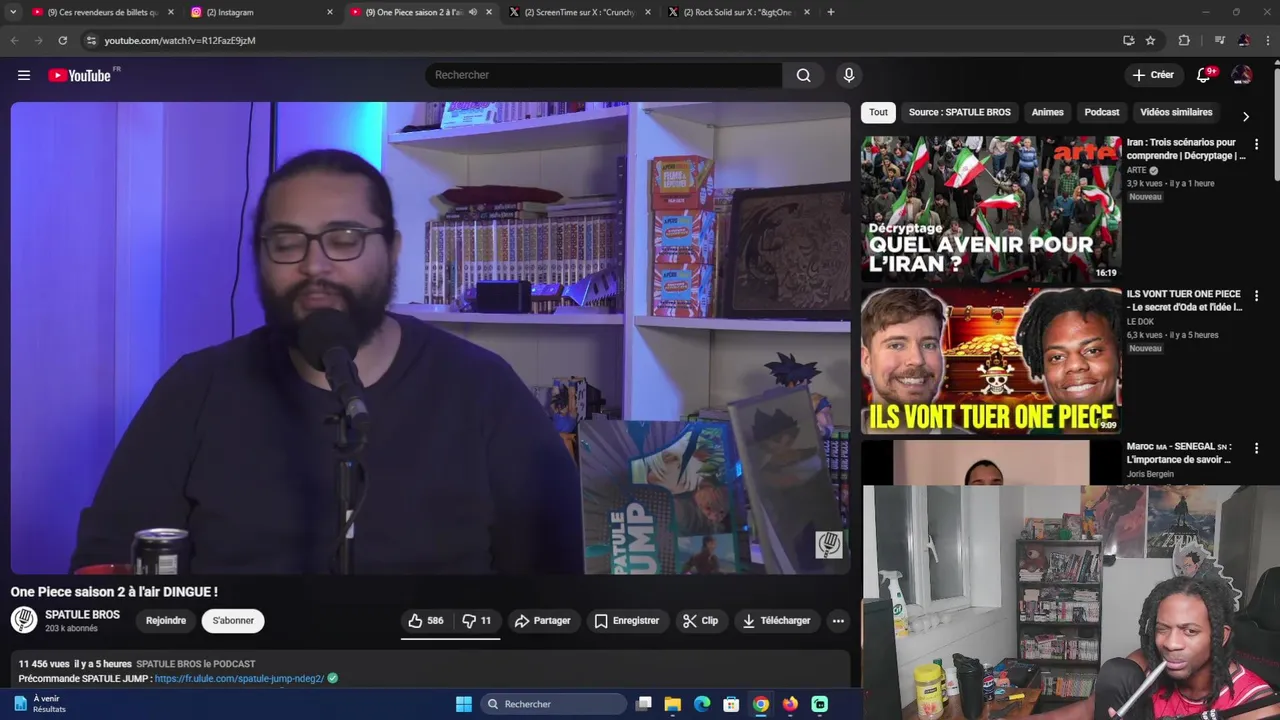The height and width of the screenshot is (720, 1280).
Task: Click the channel watermark on video
Action: (828, 544)
